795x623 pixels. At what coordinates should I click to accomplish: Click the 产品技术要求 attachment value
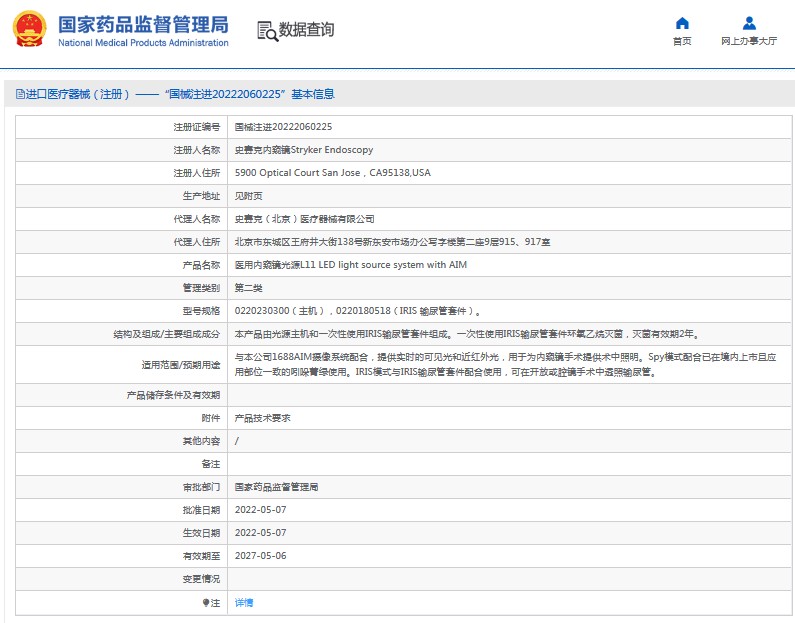pyautogui.click(x=263, y=418)
